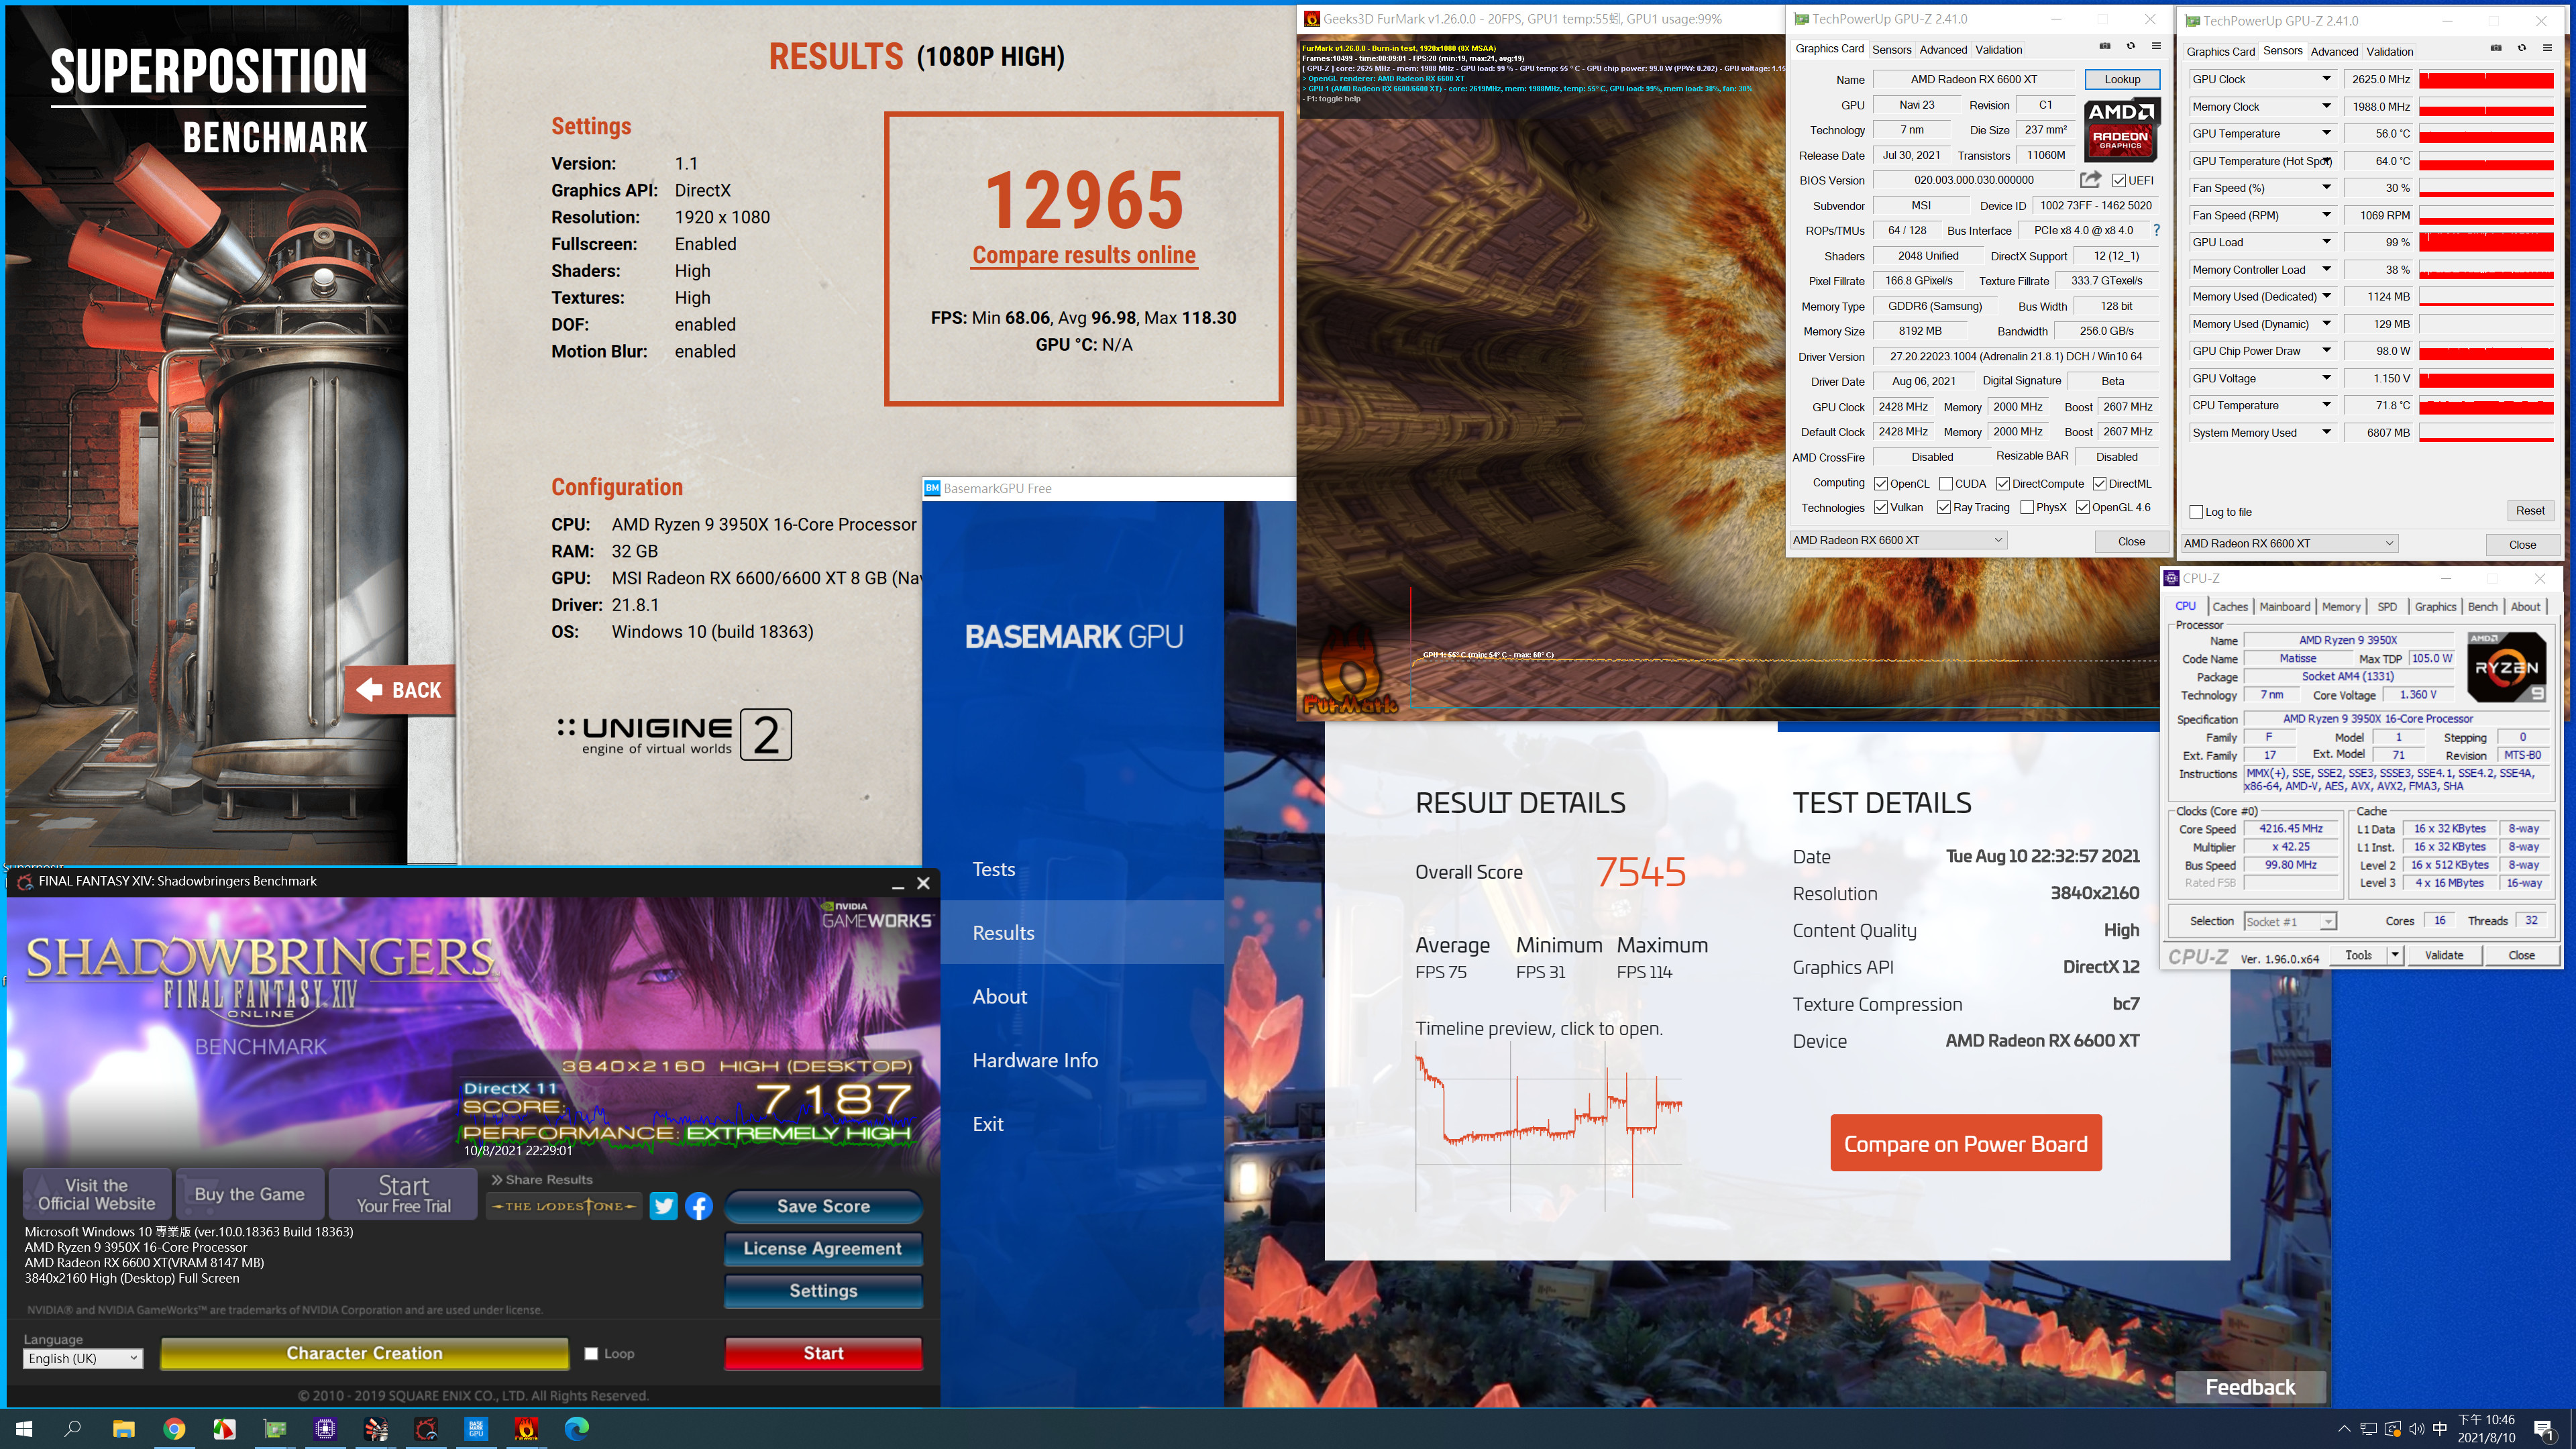Screen dimensions: 2576x1449
Task: Open the Basemark timeline preview graph
Action: coord(1548,1128)
